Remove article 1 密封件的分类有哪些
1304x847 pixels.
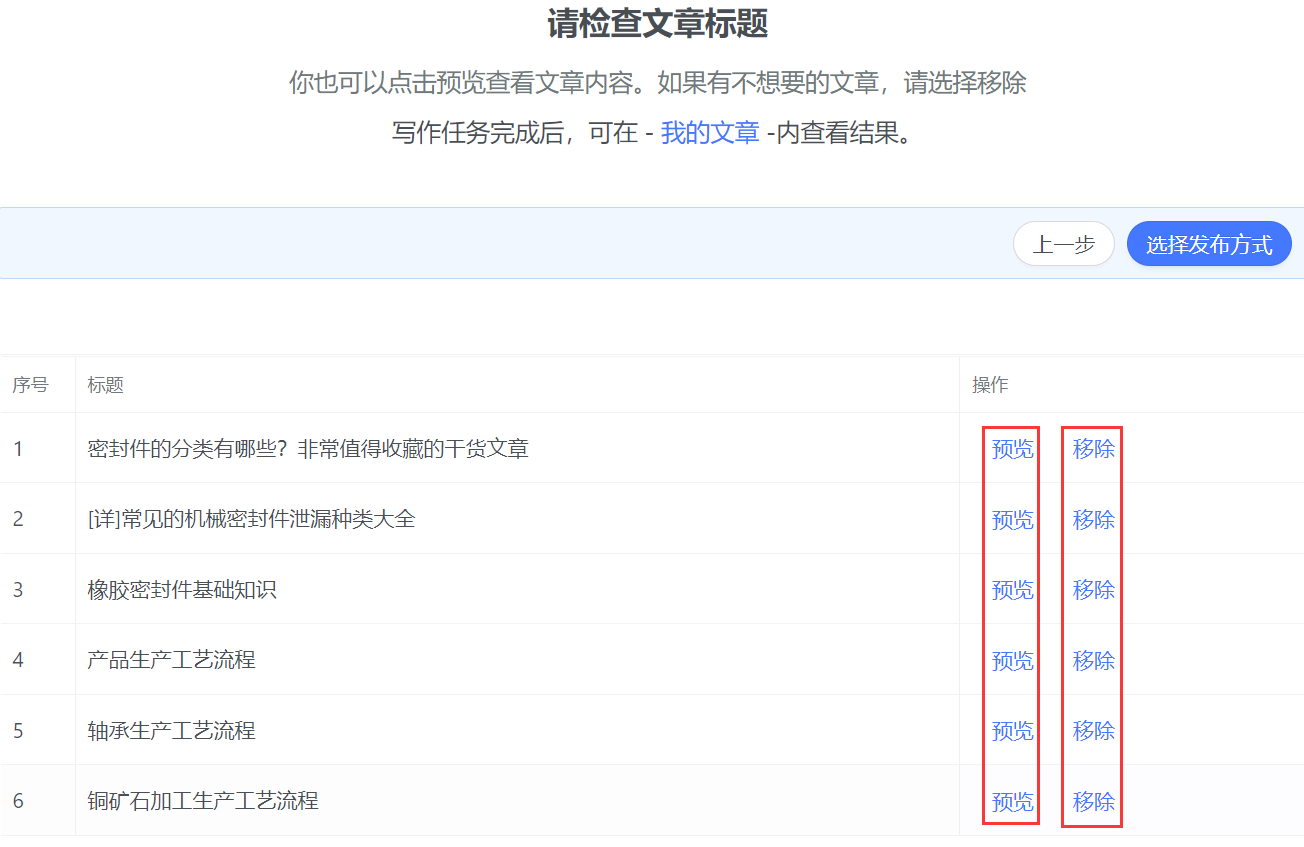click(1093, 449)
